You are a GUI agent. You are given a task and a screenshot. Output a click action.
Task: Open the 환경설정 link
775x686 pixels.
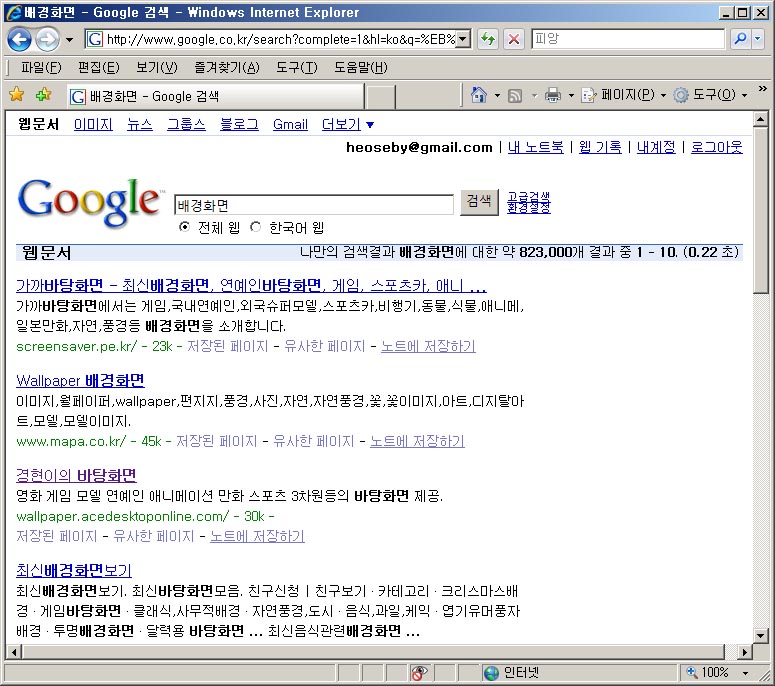point(528,208)
